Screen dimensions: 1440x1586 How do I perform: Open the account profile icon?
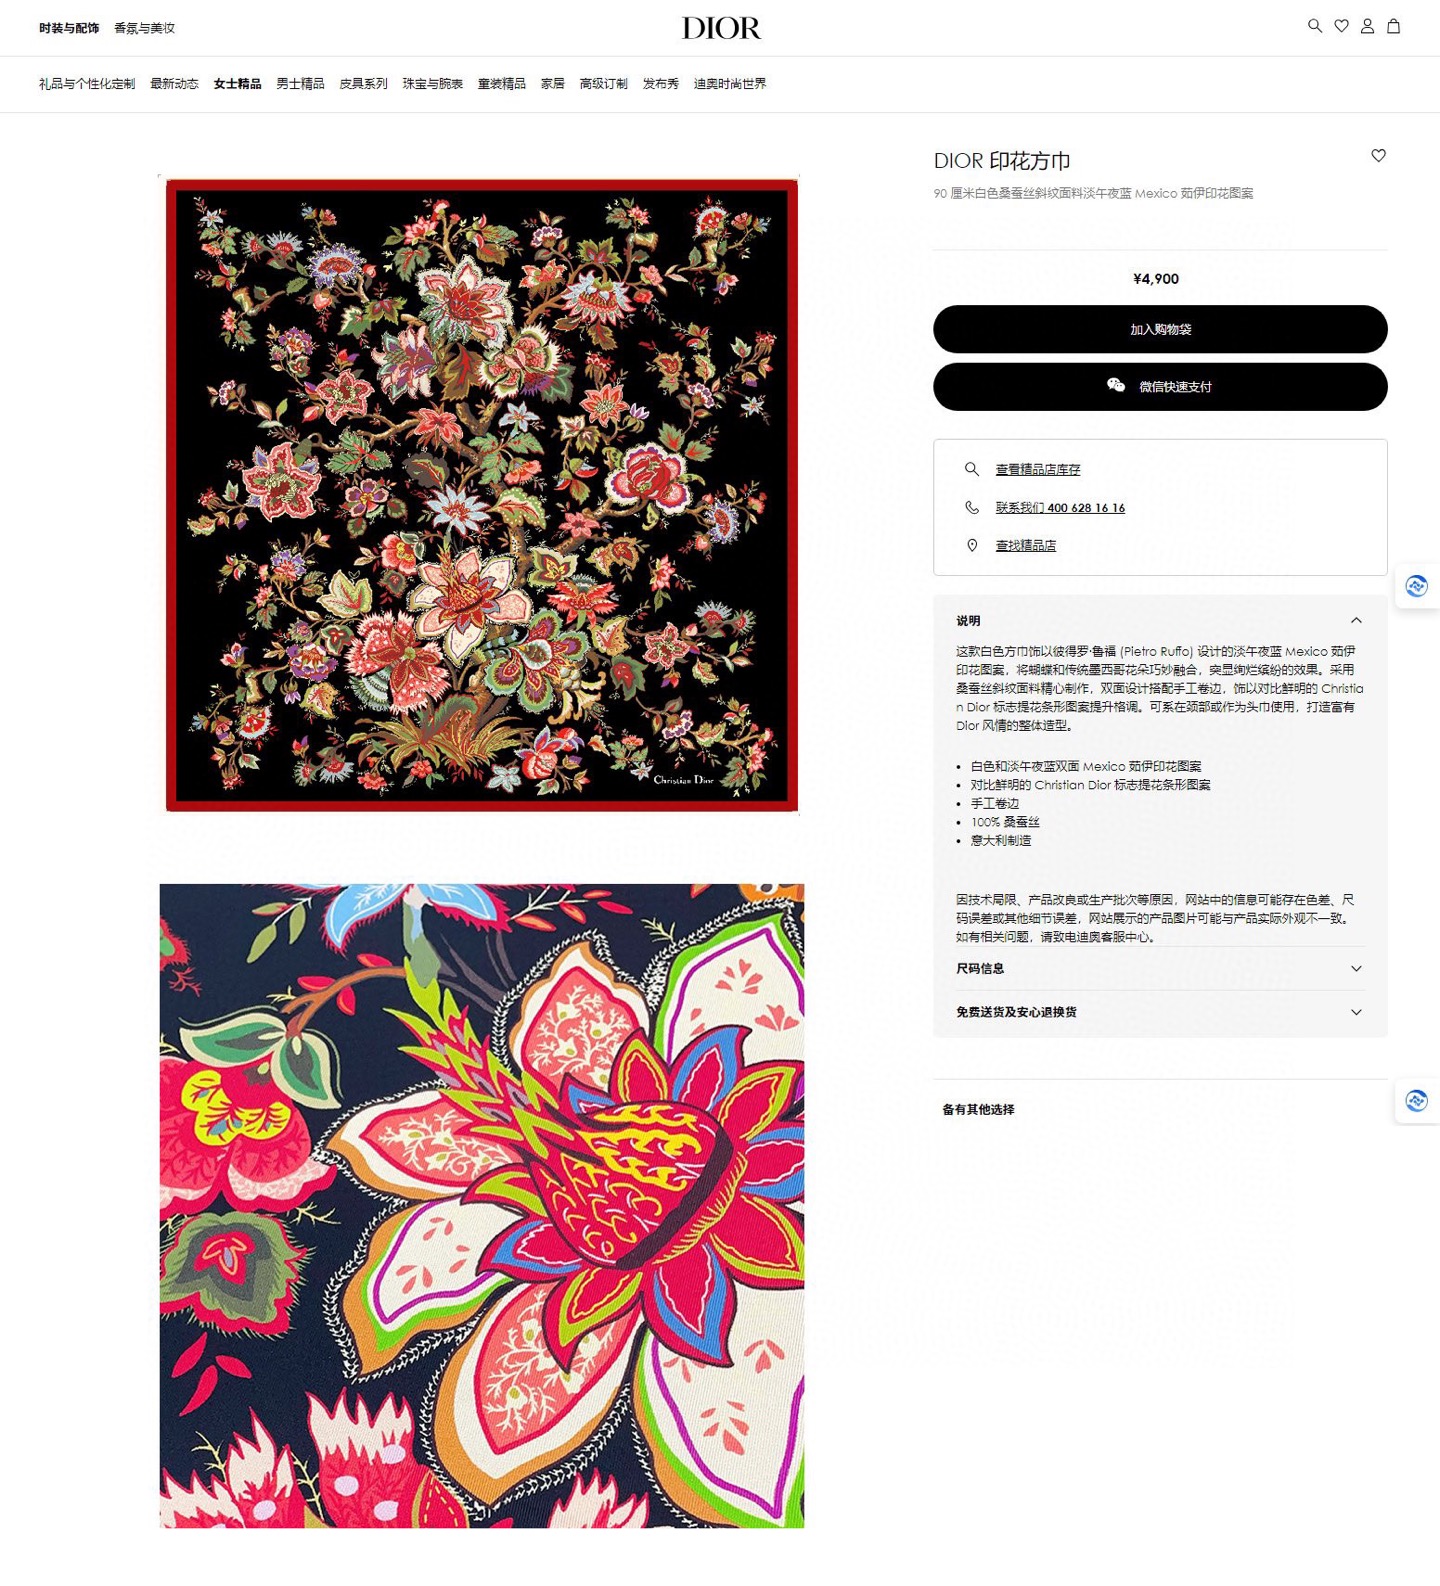(1367, 26)
